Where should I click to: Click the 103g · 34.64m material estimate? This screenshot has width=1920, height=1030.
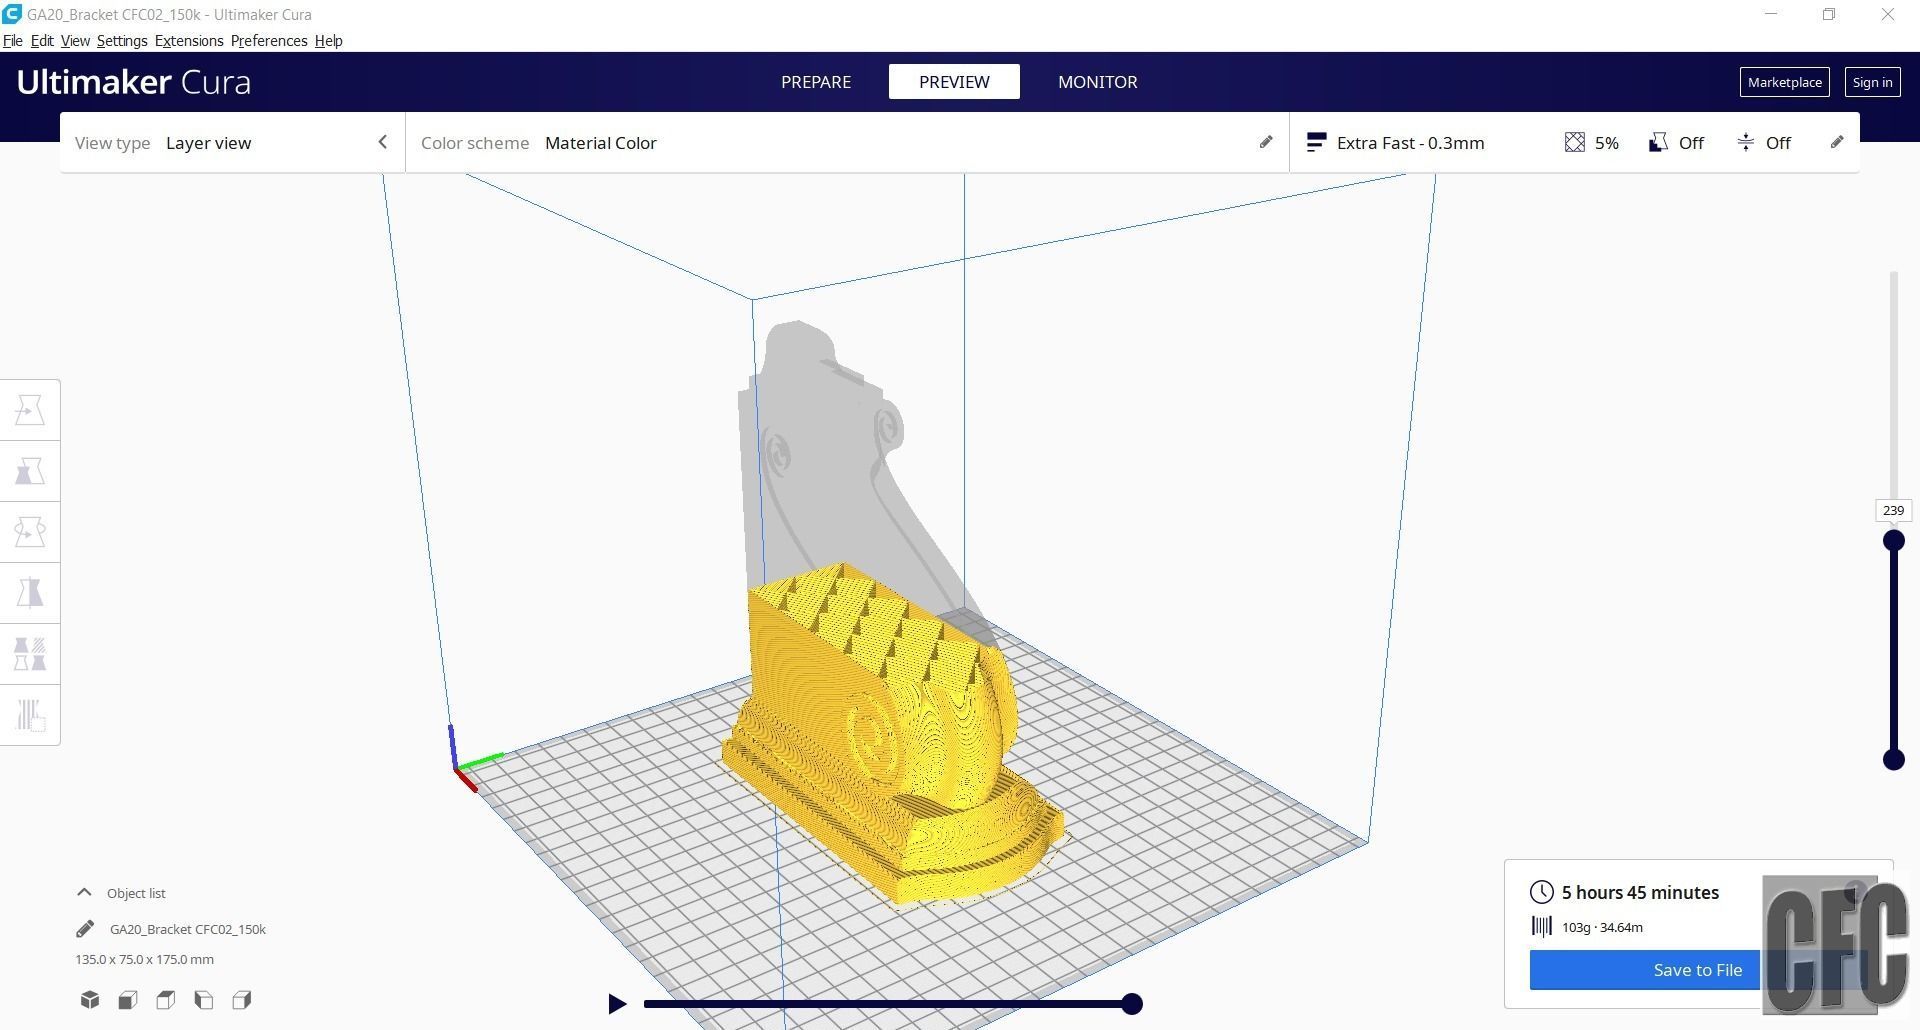tap(1602, 927)
